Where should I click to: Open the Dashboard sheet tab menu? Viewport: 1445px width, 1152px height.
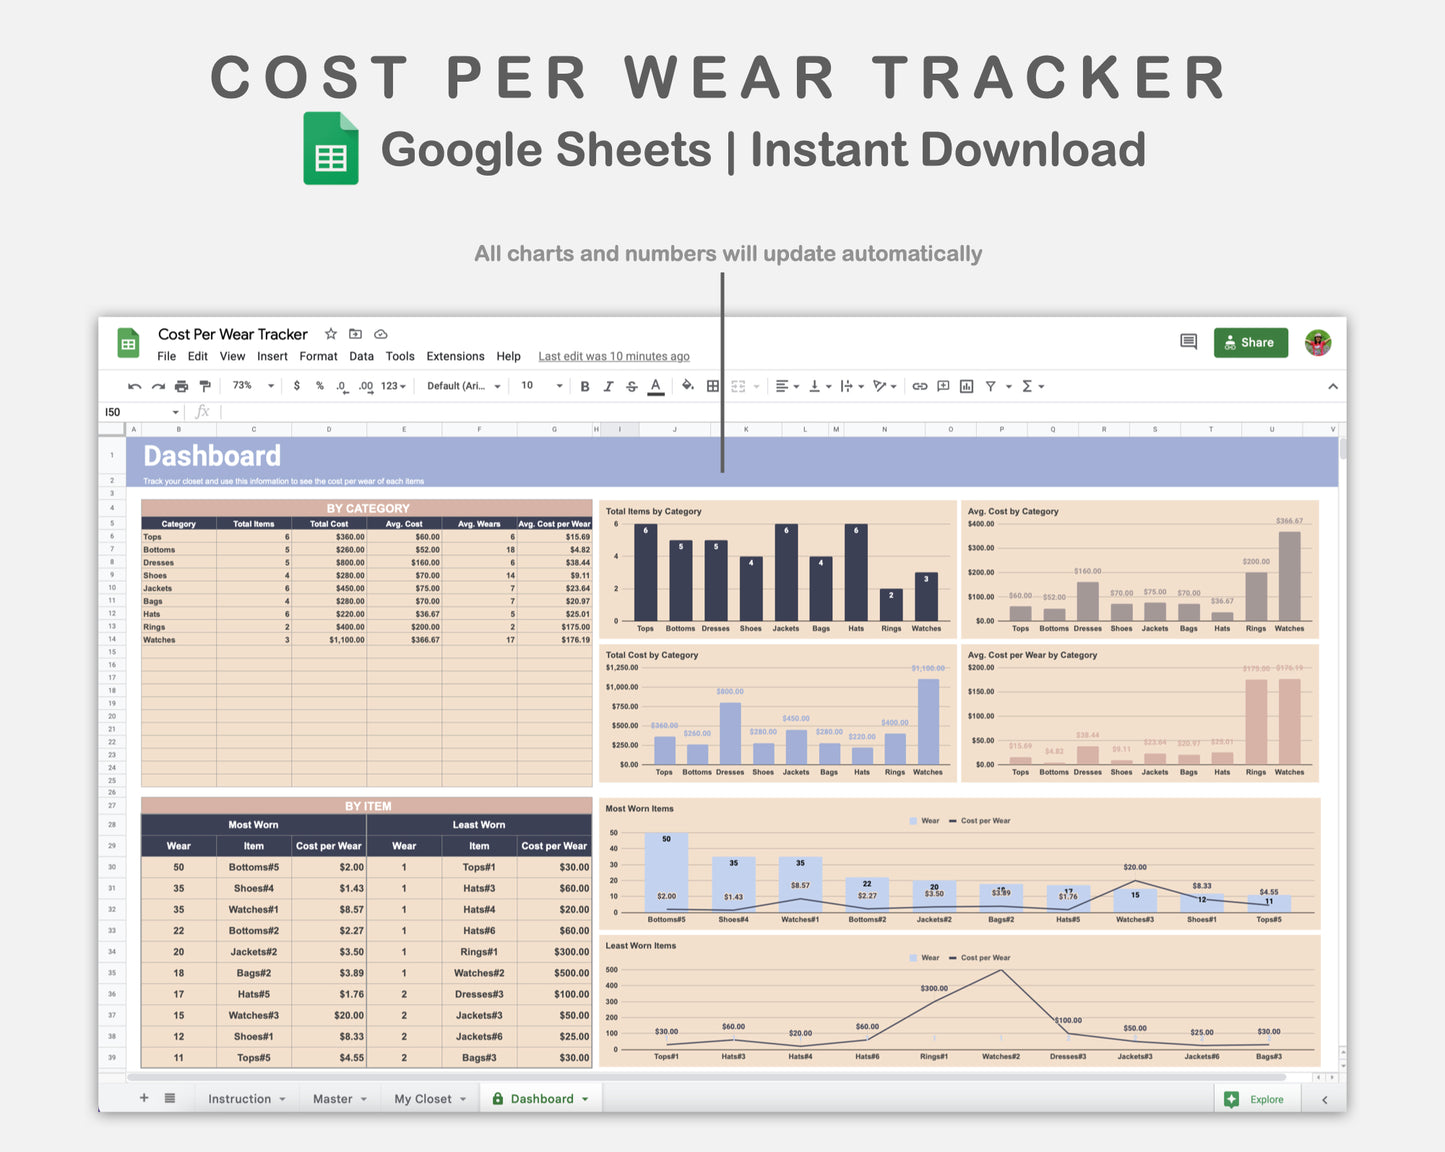coord(584,1098)
